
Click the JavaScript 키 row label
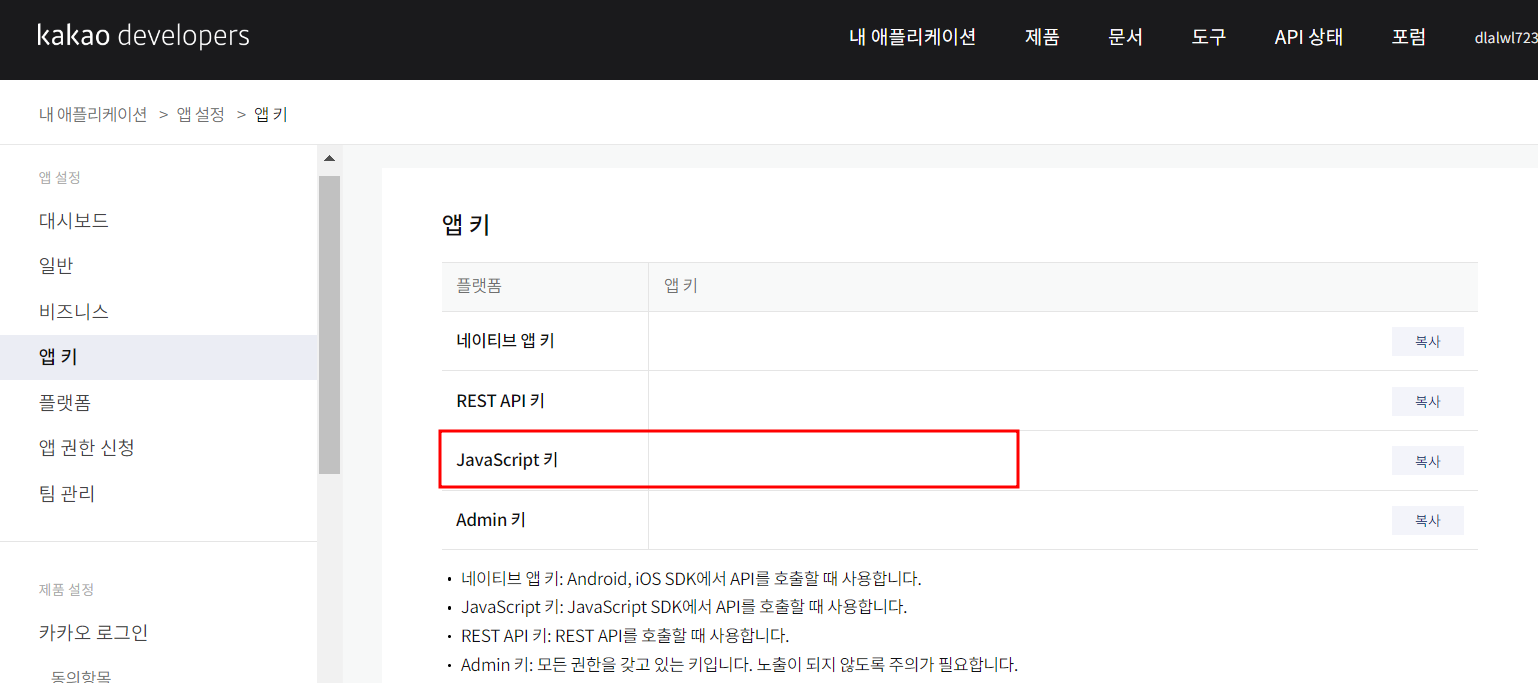507,460
